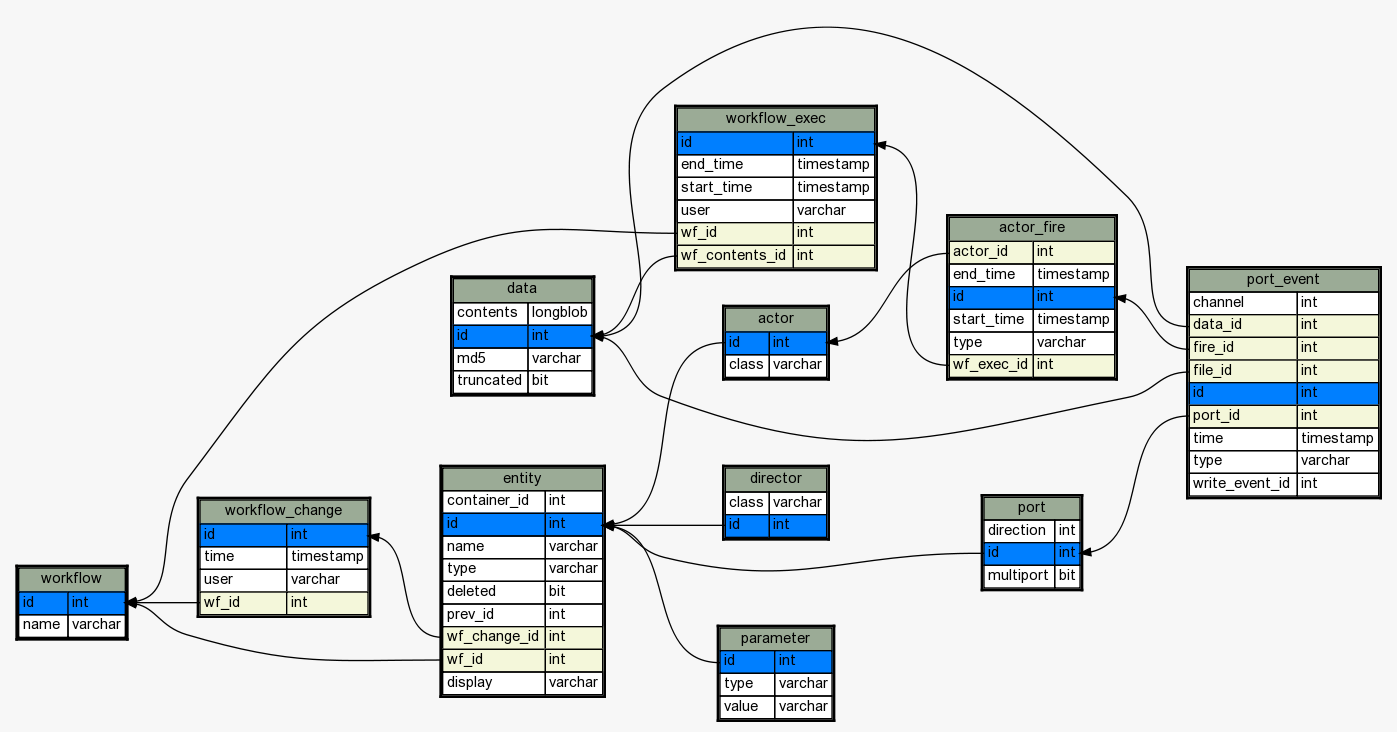The image size is (1397, 732).
Task: Select write_event_id field in port_event
Action: [x=1284, y=484]
